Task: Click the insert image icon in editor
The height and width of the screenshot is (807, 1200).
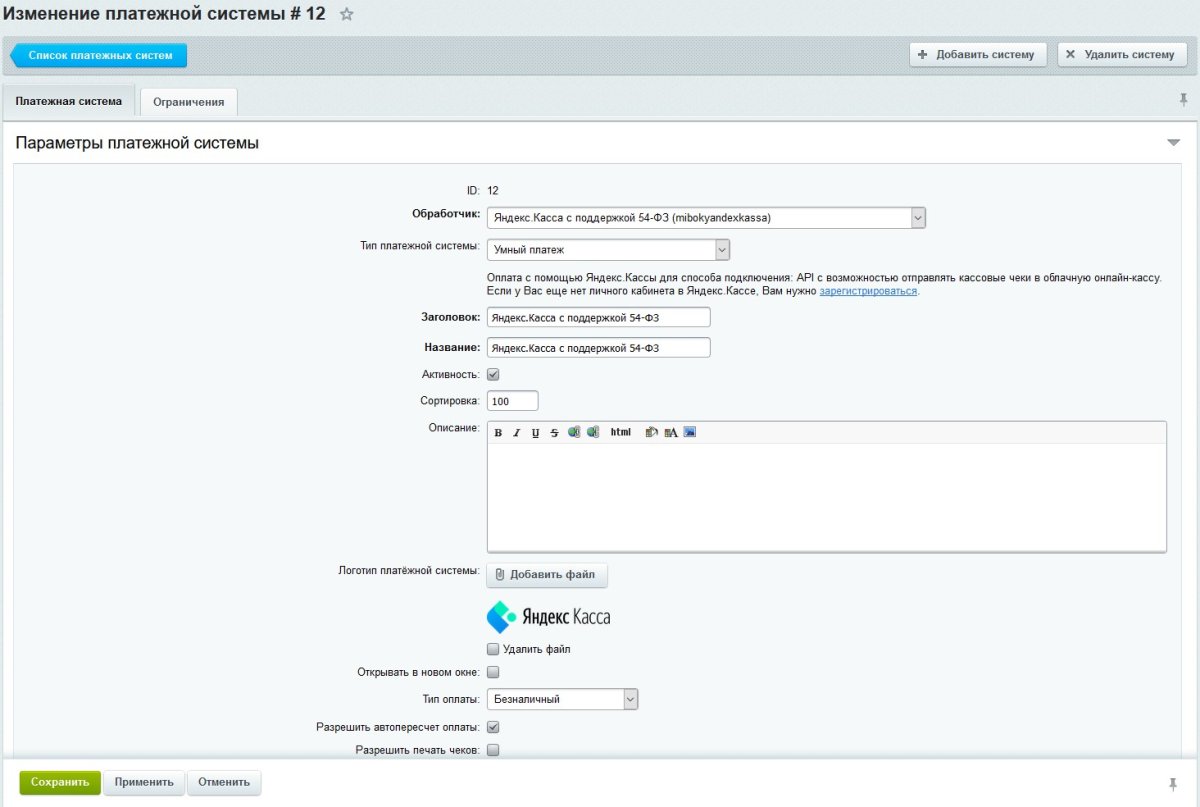Action: tap(689, 432)
